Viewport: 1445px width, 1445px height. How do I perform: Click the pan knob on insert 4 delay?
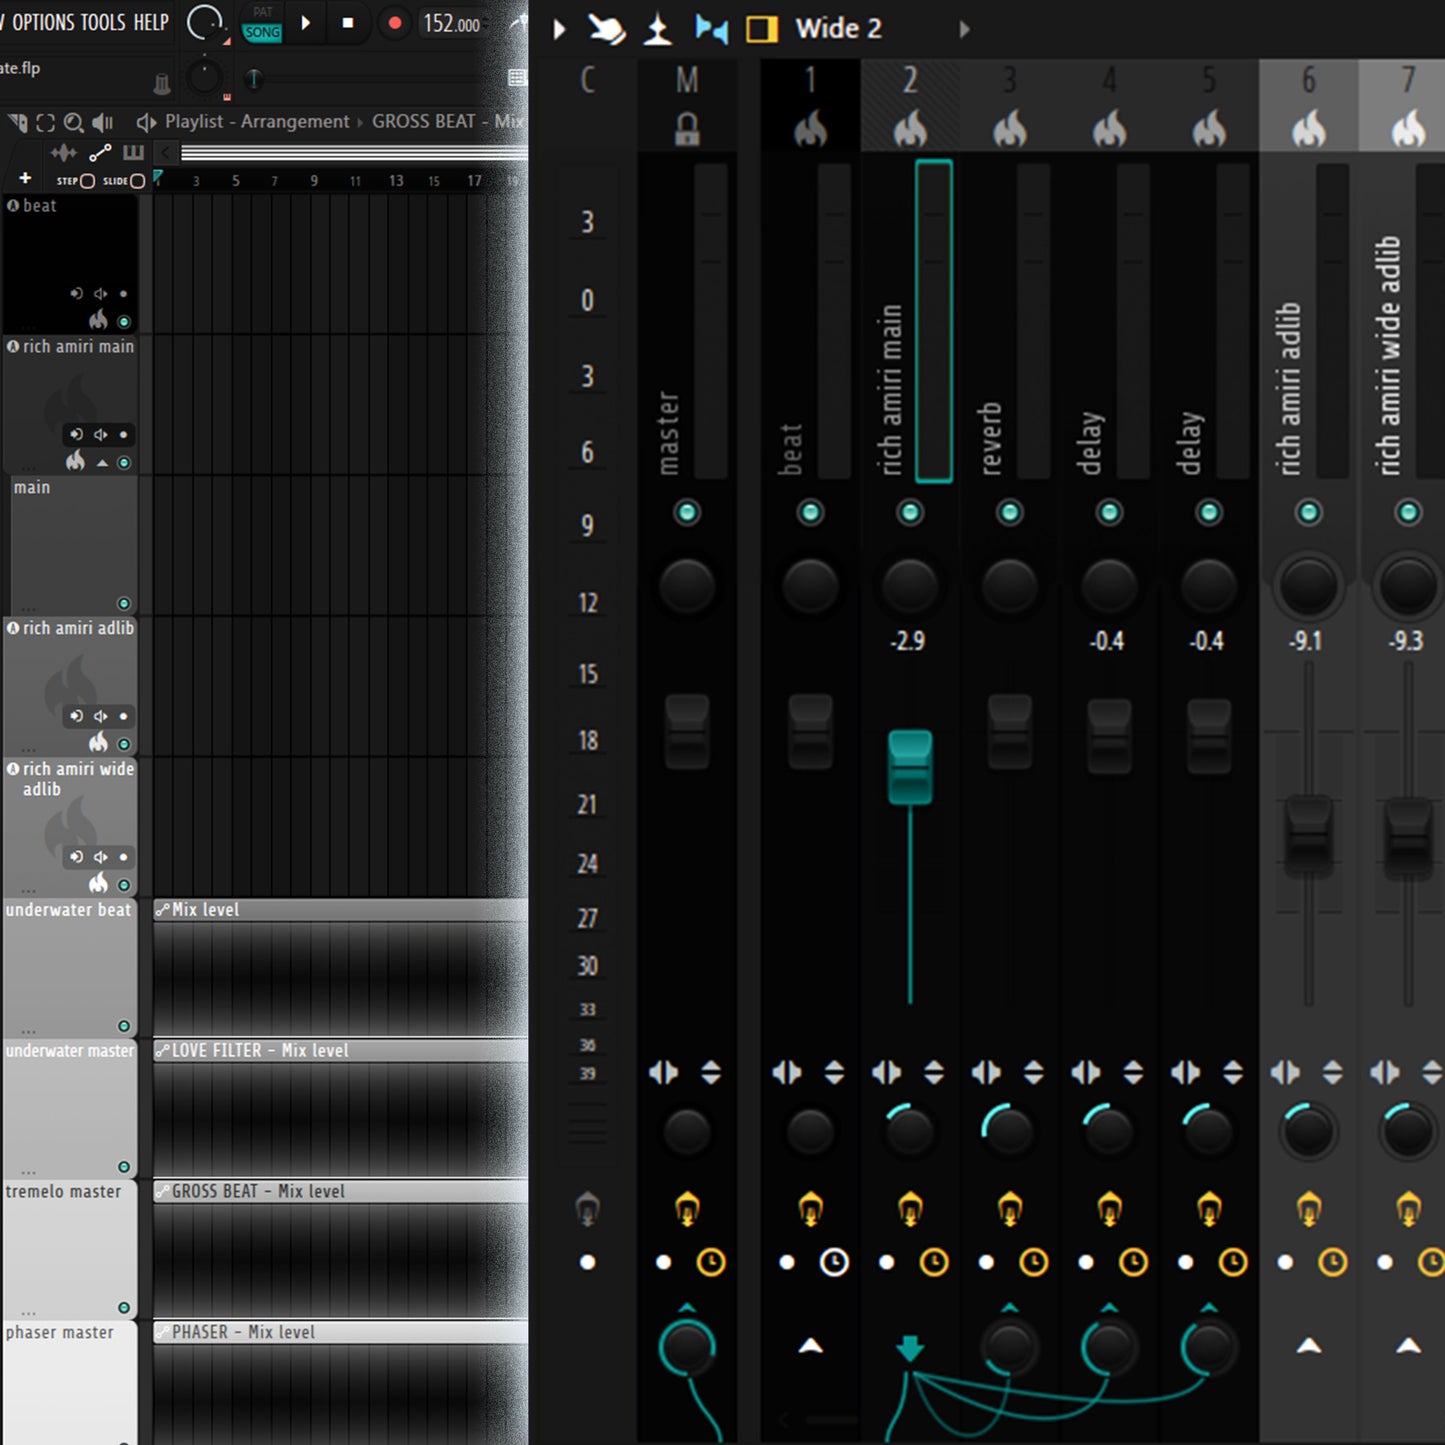[1109, 585]
